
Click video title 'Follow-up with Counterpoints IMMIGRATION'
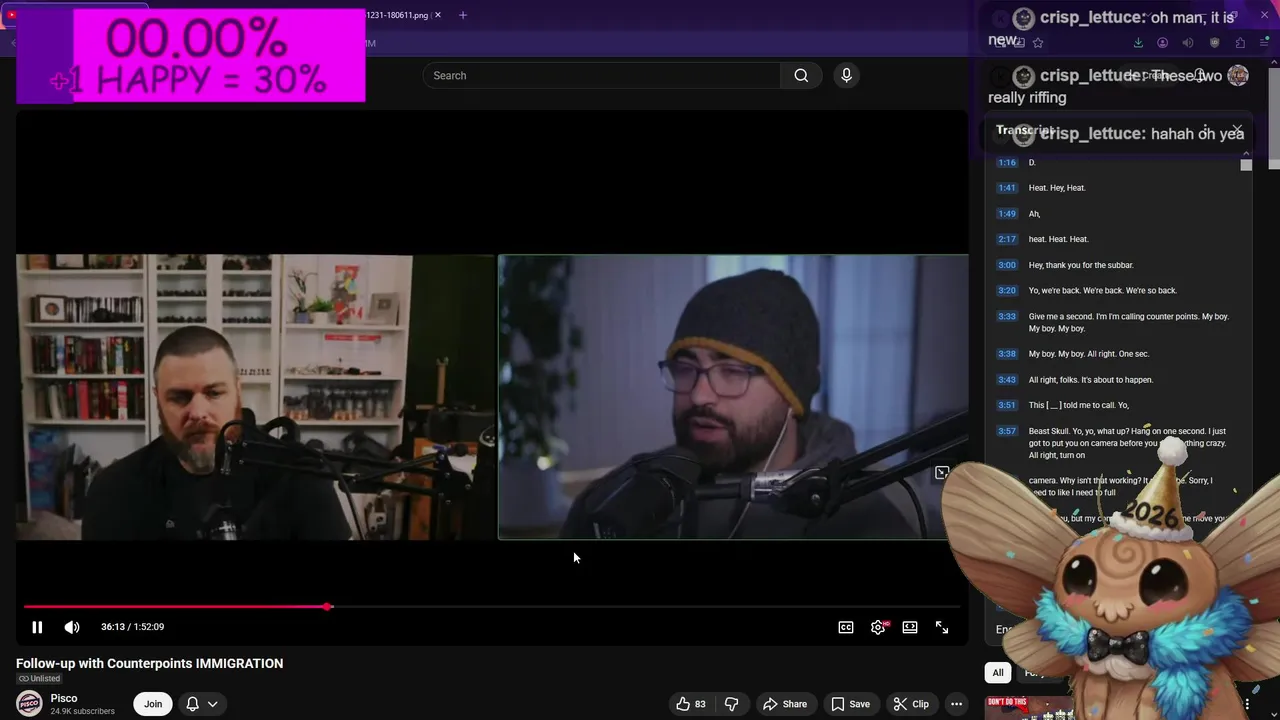(149, 663)
